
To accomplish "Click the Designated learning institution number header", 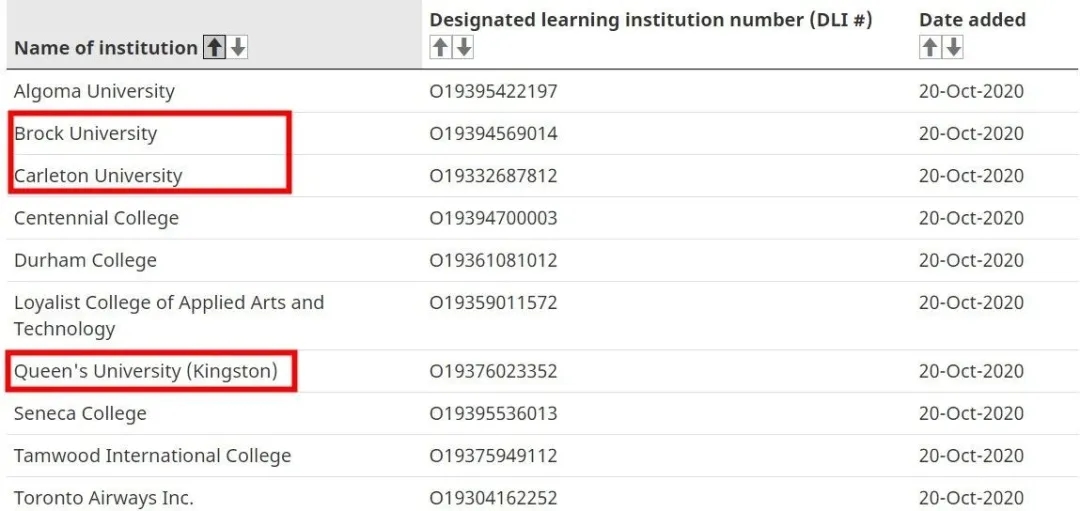I will click(x=651, y=20).
